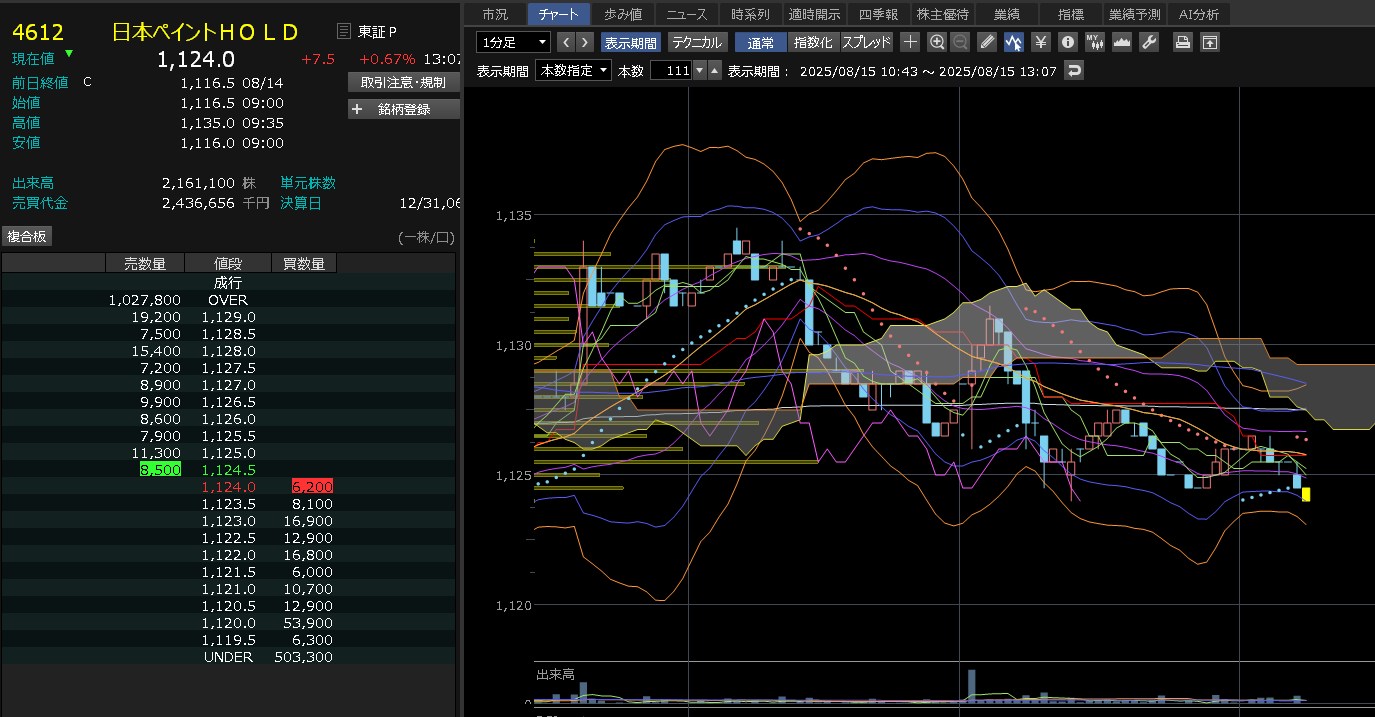Click the 日本ペイントHOLD stock name
This screenshot has height=717, width=1375.
(206, 32)
